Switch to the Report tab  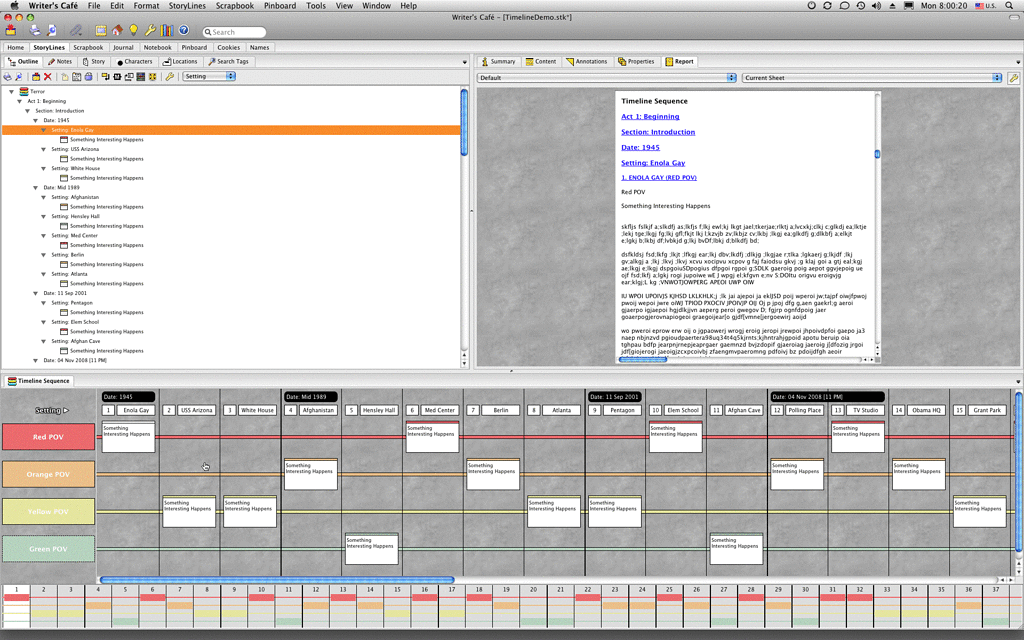pos(679,61)
